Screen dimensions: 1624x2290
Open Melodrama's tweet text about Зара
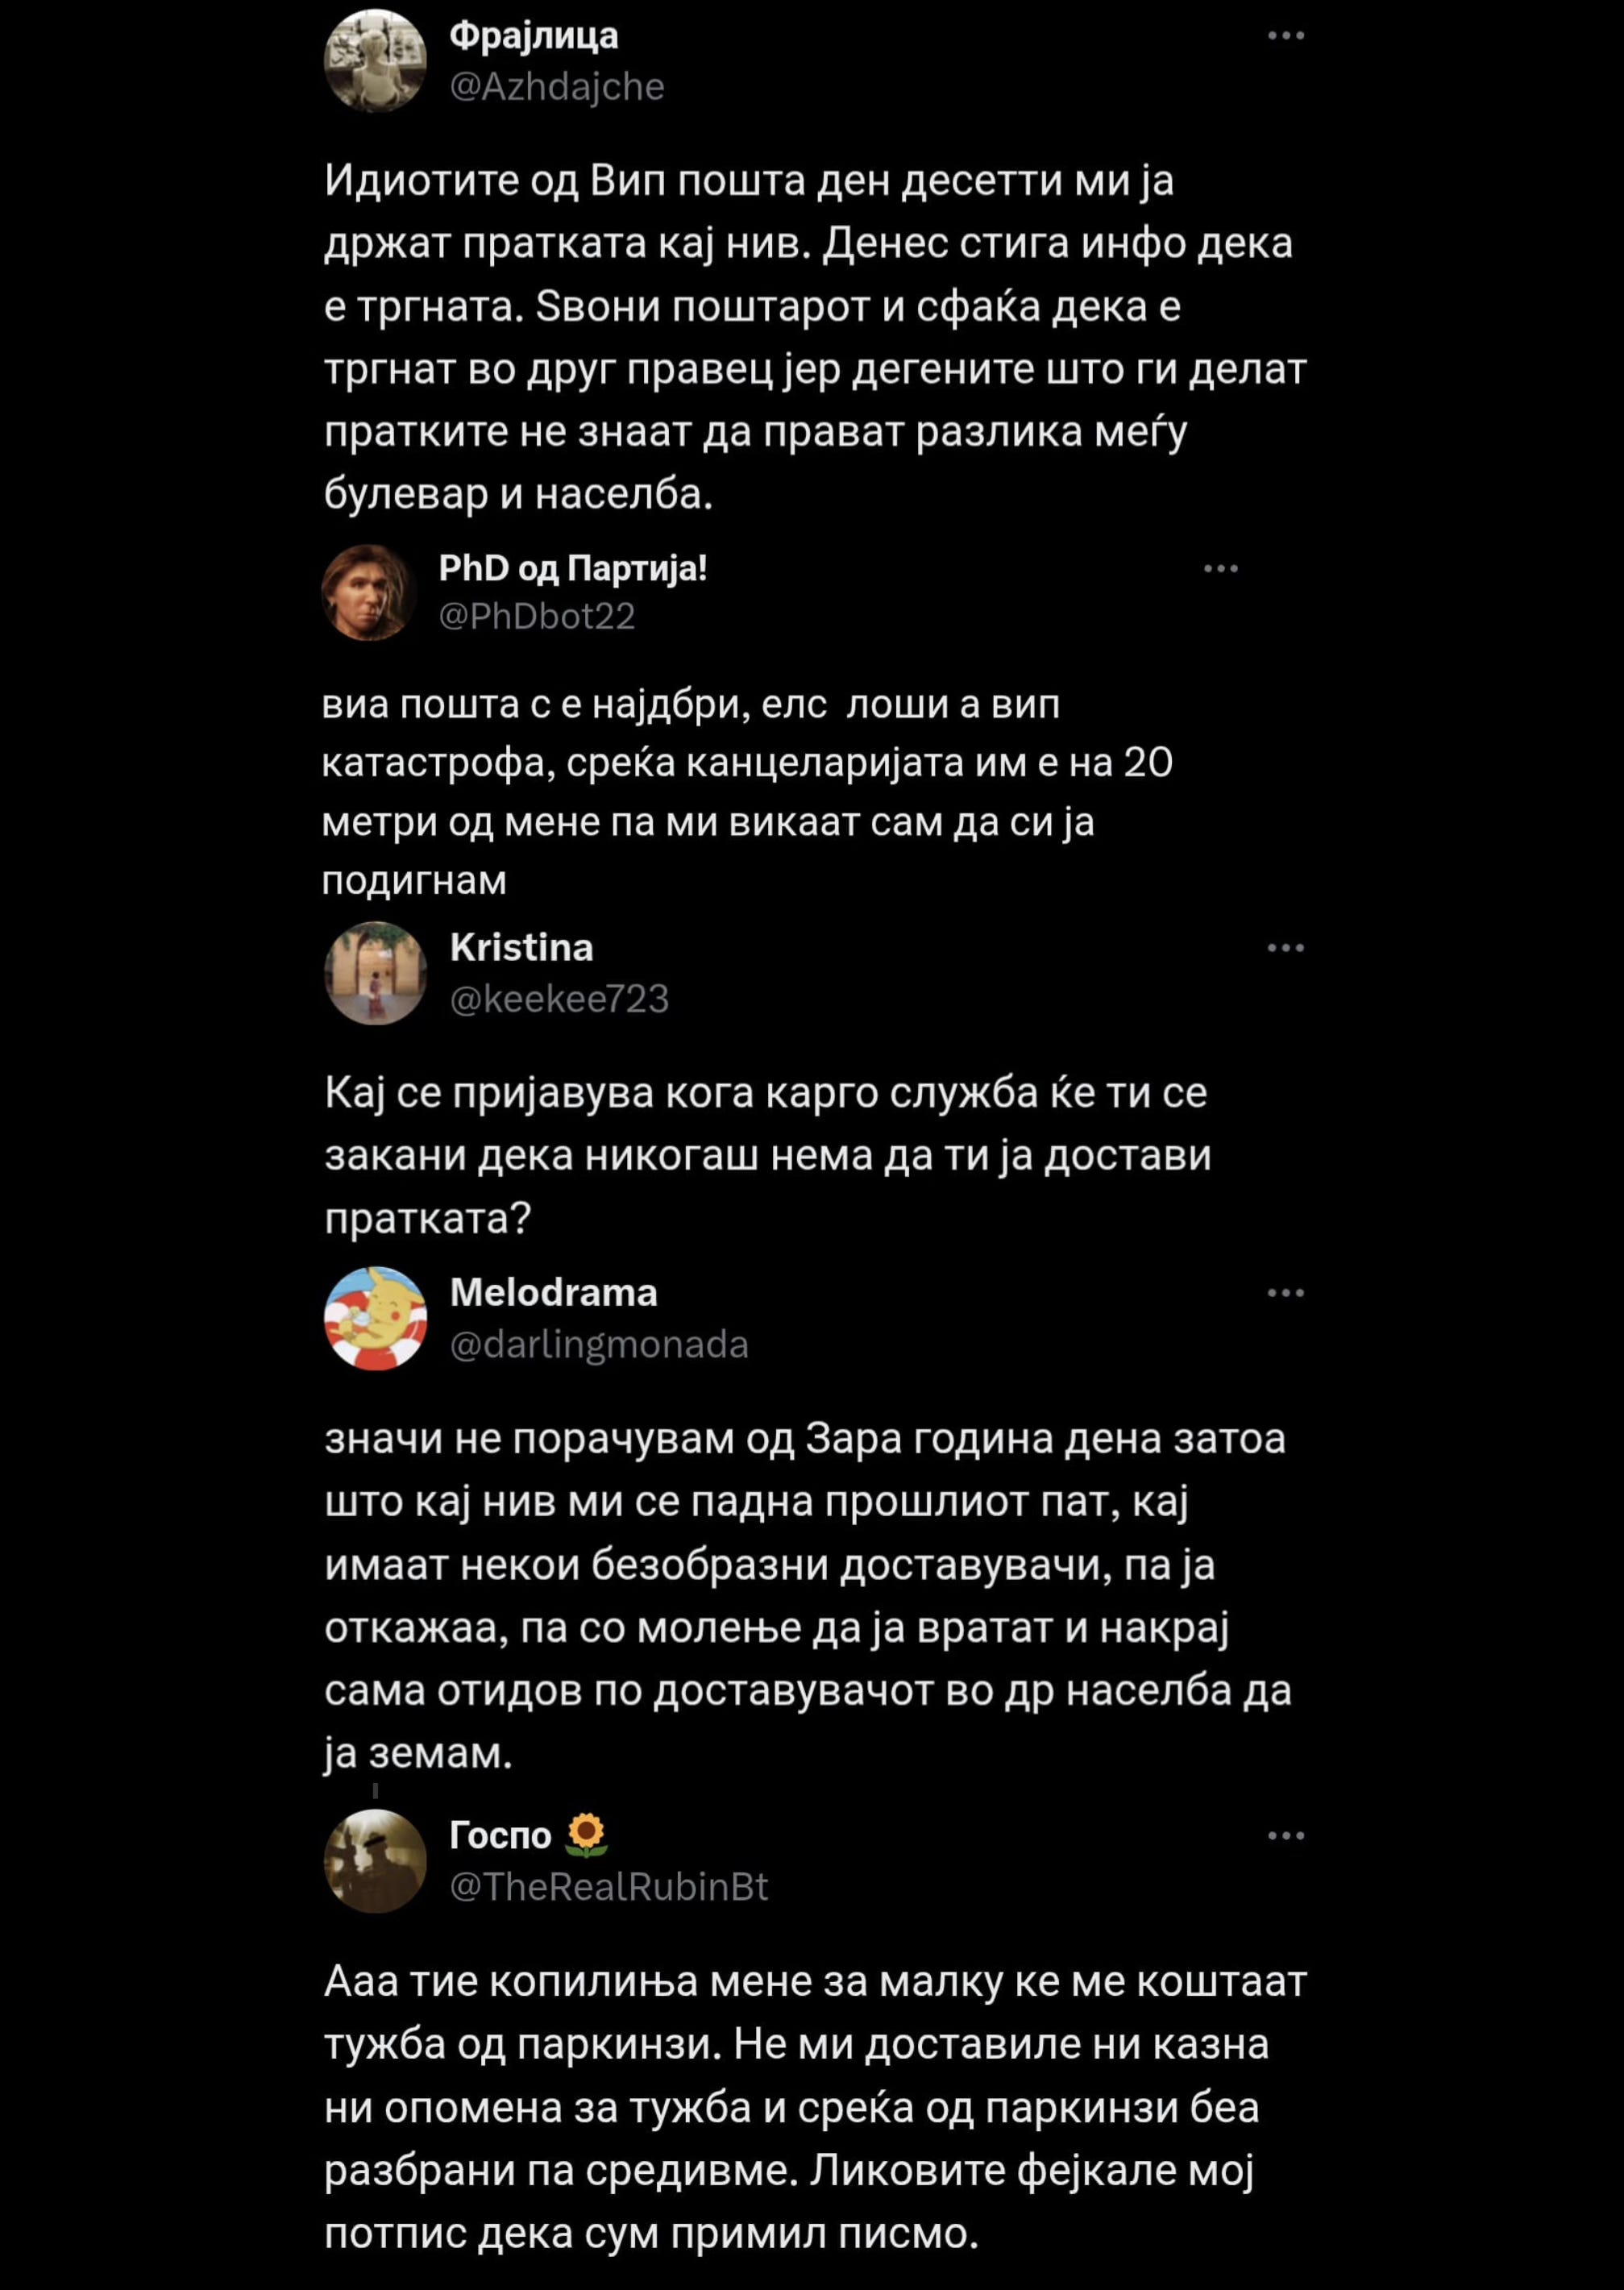coord(808,1596)
